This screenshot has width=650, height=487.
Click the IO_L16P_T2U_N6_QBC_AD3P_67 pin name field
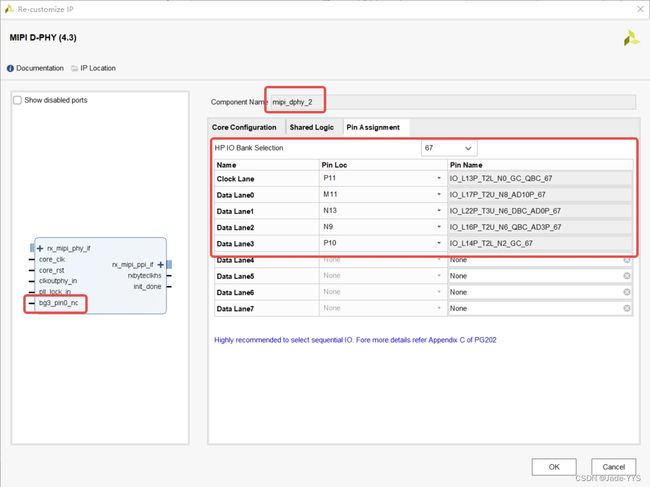point(540,227)
